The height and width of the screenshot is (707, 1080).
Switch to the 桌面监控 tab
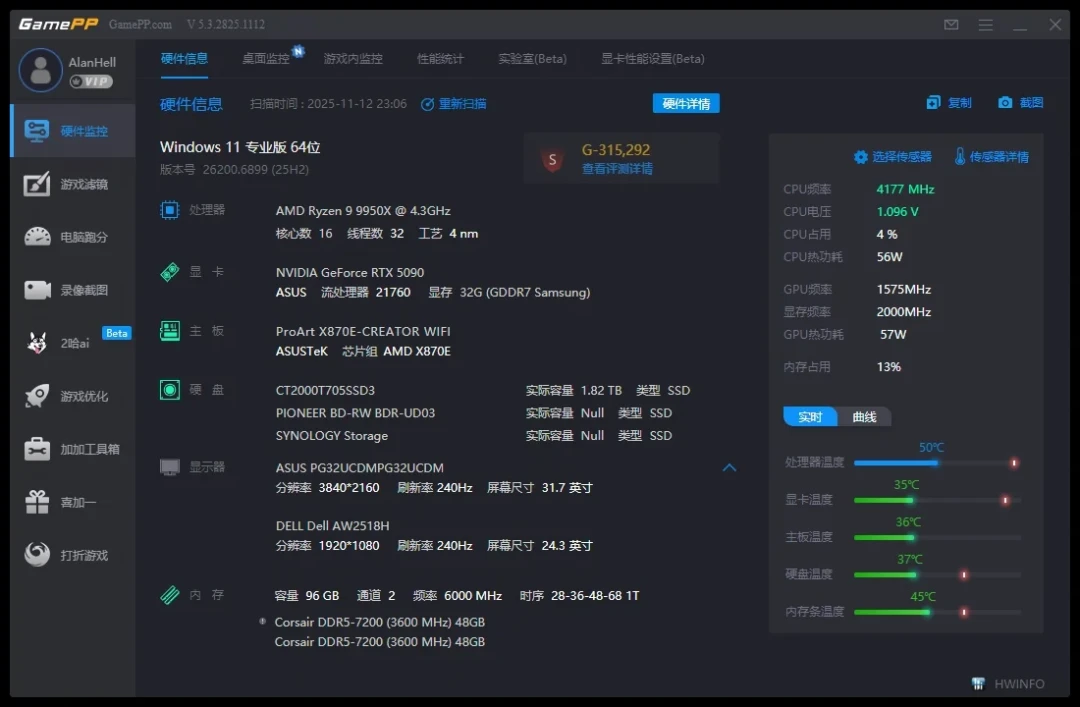[x=266, y=59]
